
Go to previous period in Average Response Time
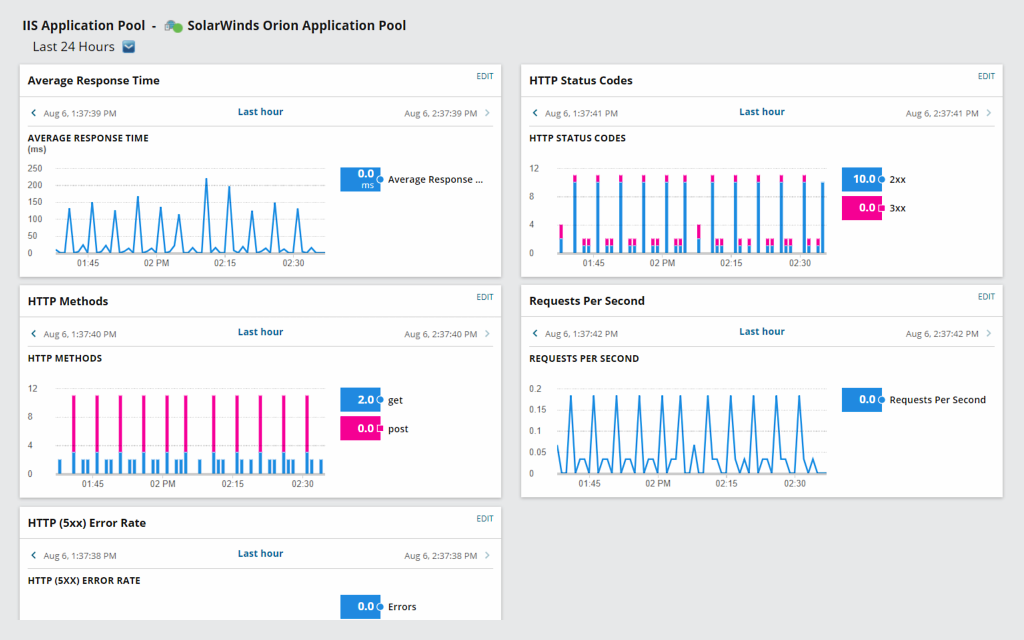[33, 114]
